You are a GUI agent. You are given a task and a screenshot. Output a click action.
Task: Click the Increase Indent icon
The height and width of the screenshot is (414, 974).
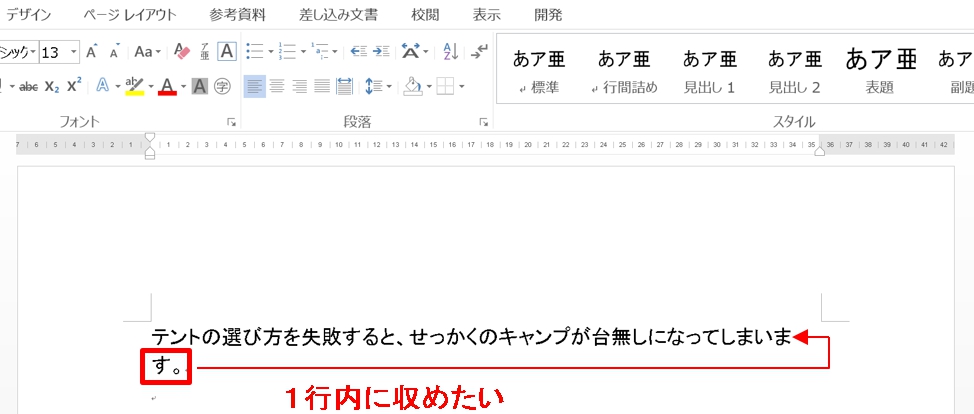(381, 52)
